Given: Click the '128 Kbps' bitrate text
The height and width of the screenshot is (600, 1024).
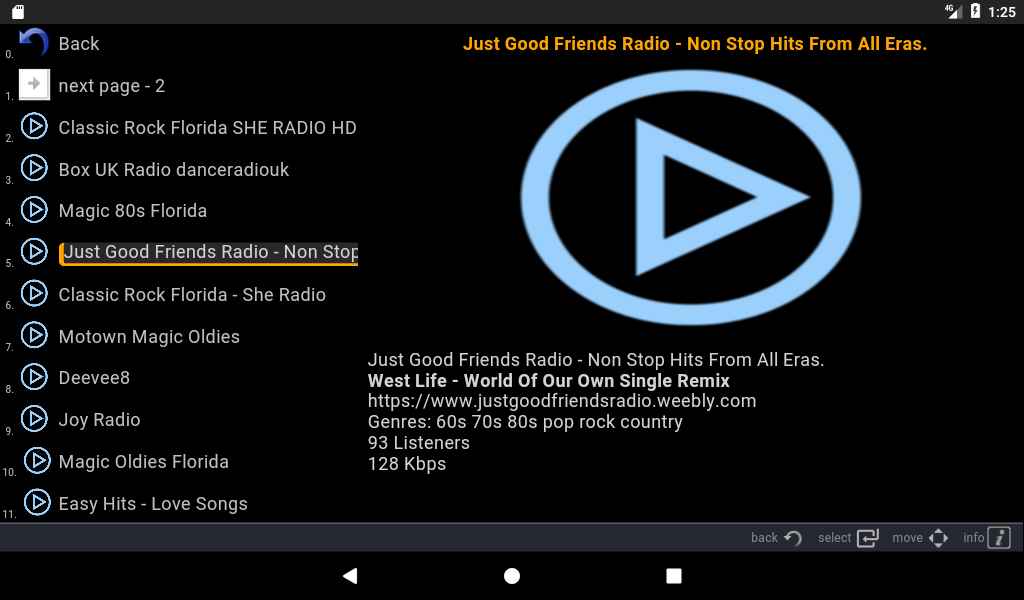Looking at the screenshot, I should point(407,464).
